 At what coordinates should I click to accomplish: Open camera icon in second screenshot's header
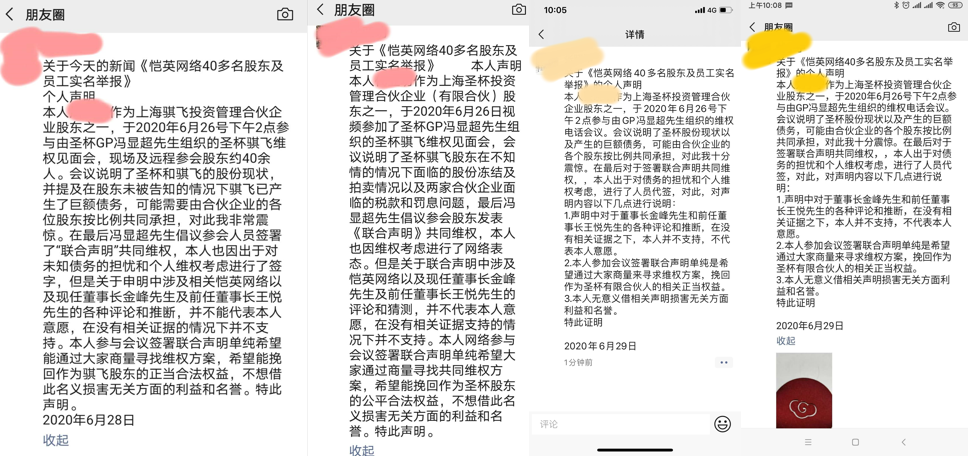pos(519,9)
